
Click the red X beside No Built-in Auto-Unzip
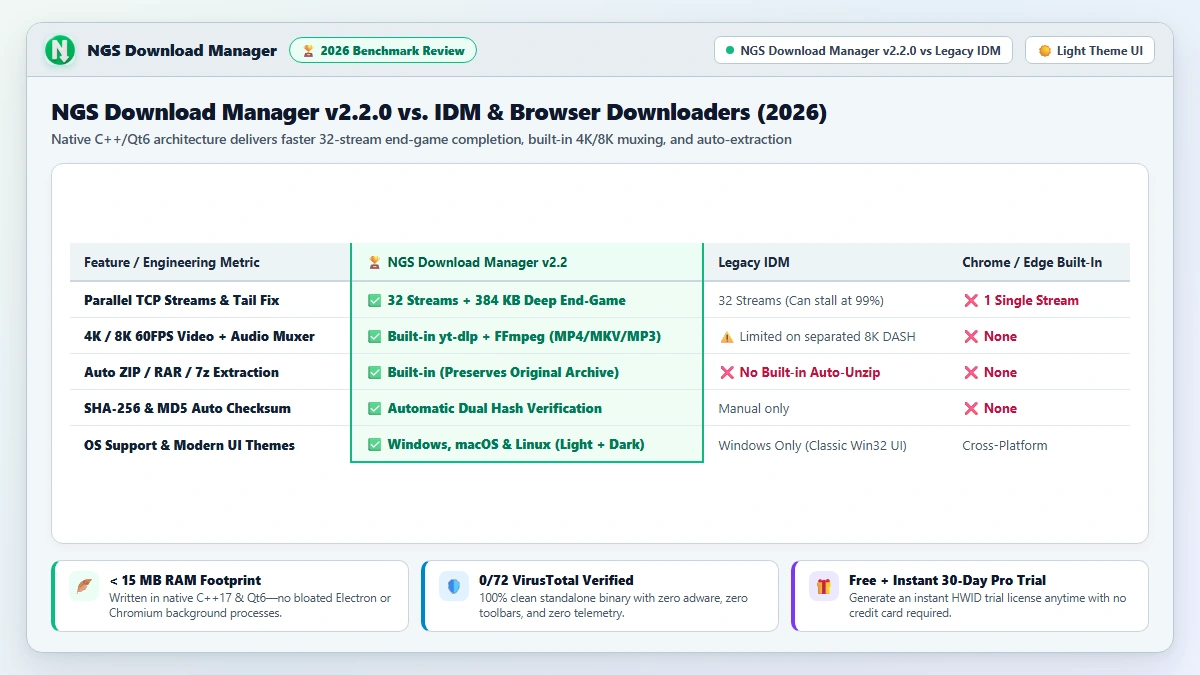click(x=726, y=372)
